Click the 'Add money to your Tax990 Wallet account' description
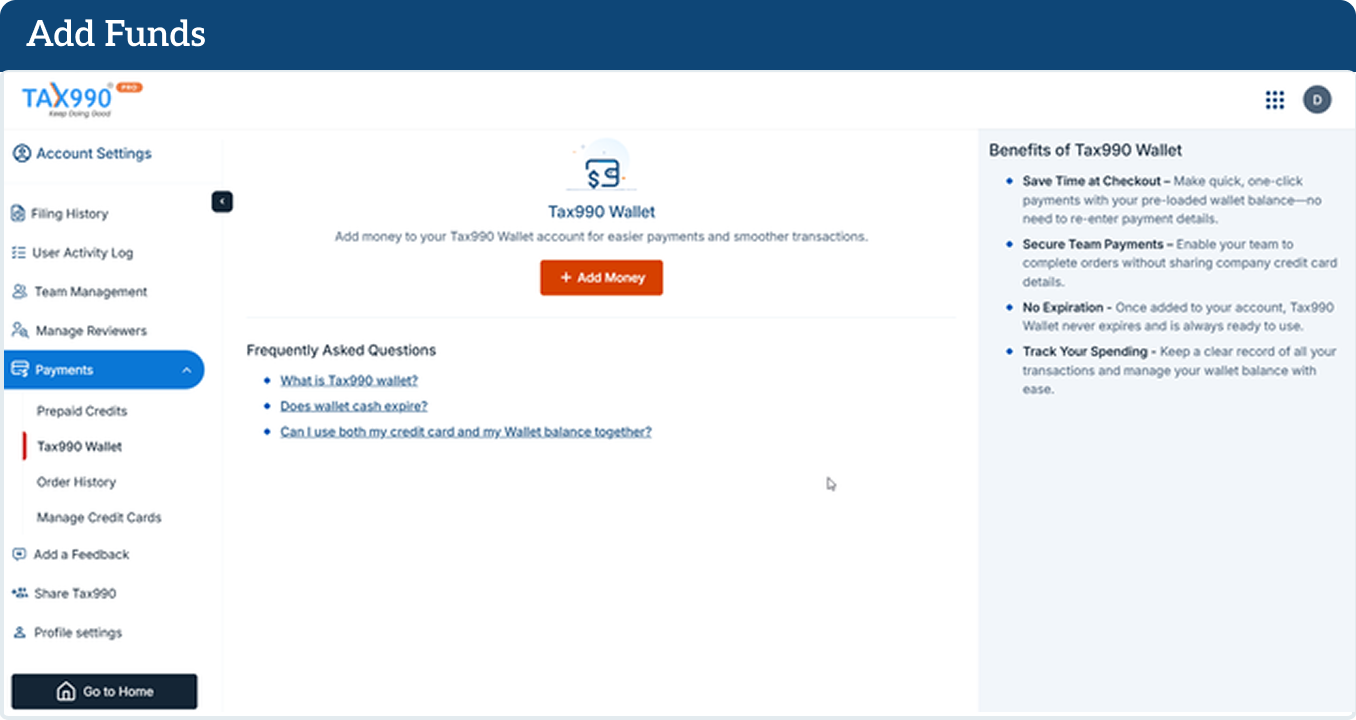 [x=601, y=237]
